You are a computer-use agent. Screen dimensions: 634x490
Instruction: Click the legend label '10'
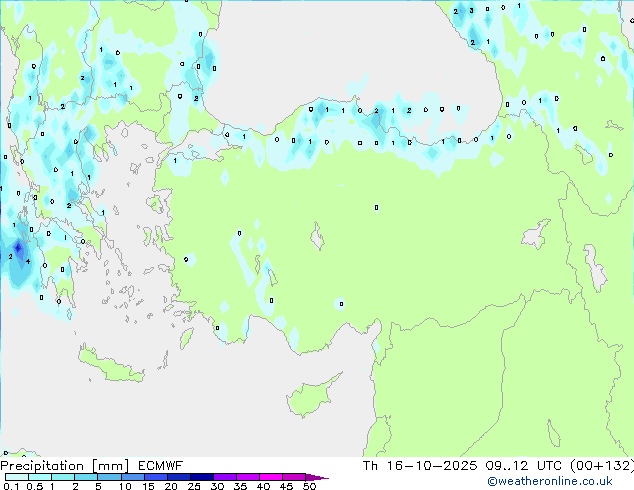click(x=125, y=486)
